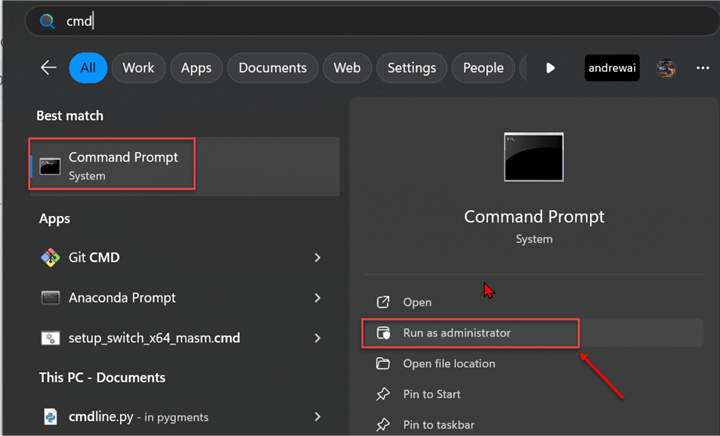This screenshot has height=436, width=720.
Task: Click the setup_switch_x64_masm.cmd file icon
Action: tap(50, 338)
